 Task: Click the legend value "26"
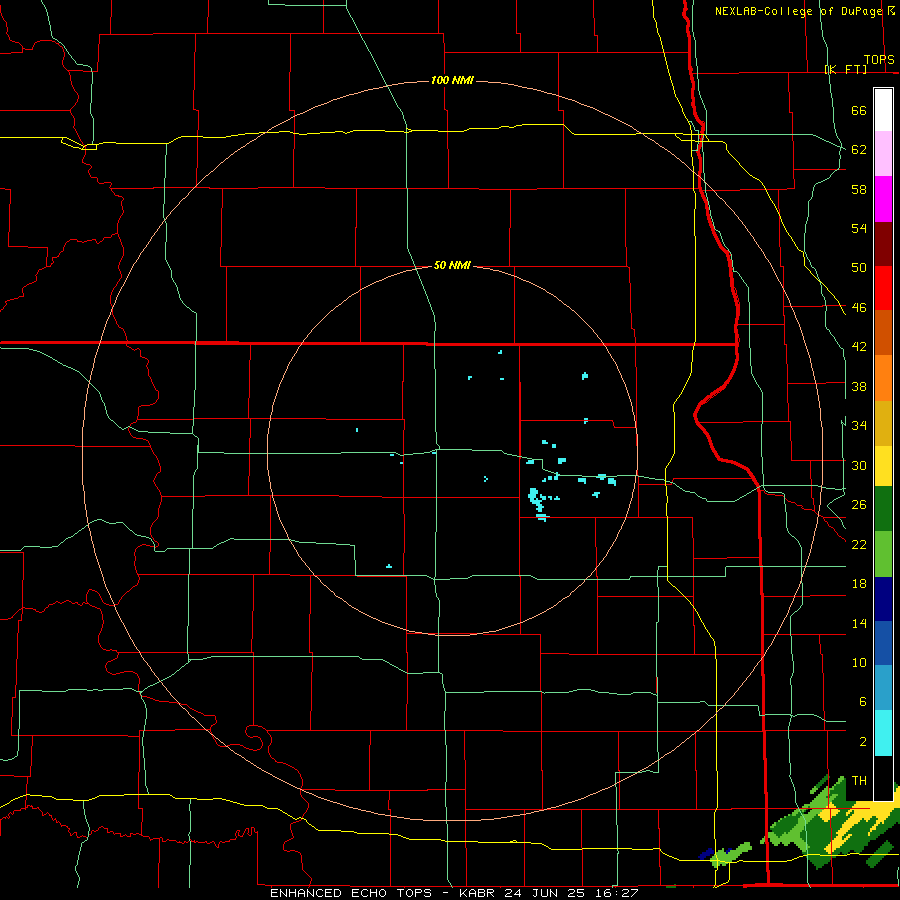pos(859,505)
